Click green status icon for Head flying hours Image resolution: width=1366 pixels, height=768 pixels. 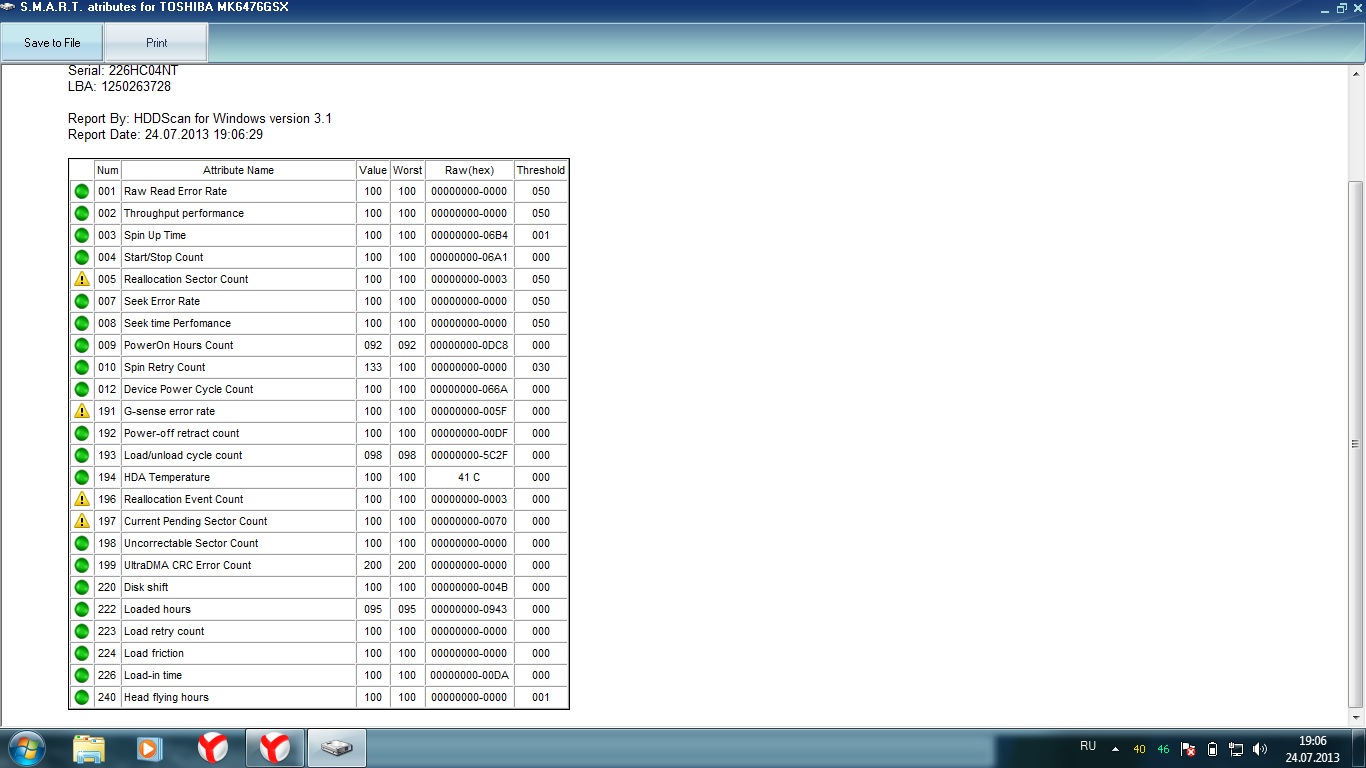(82, 697)
